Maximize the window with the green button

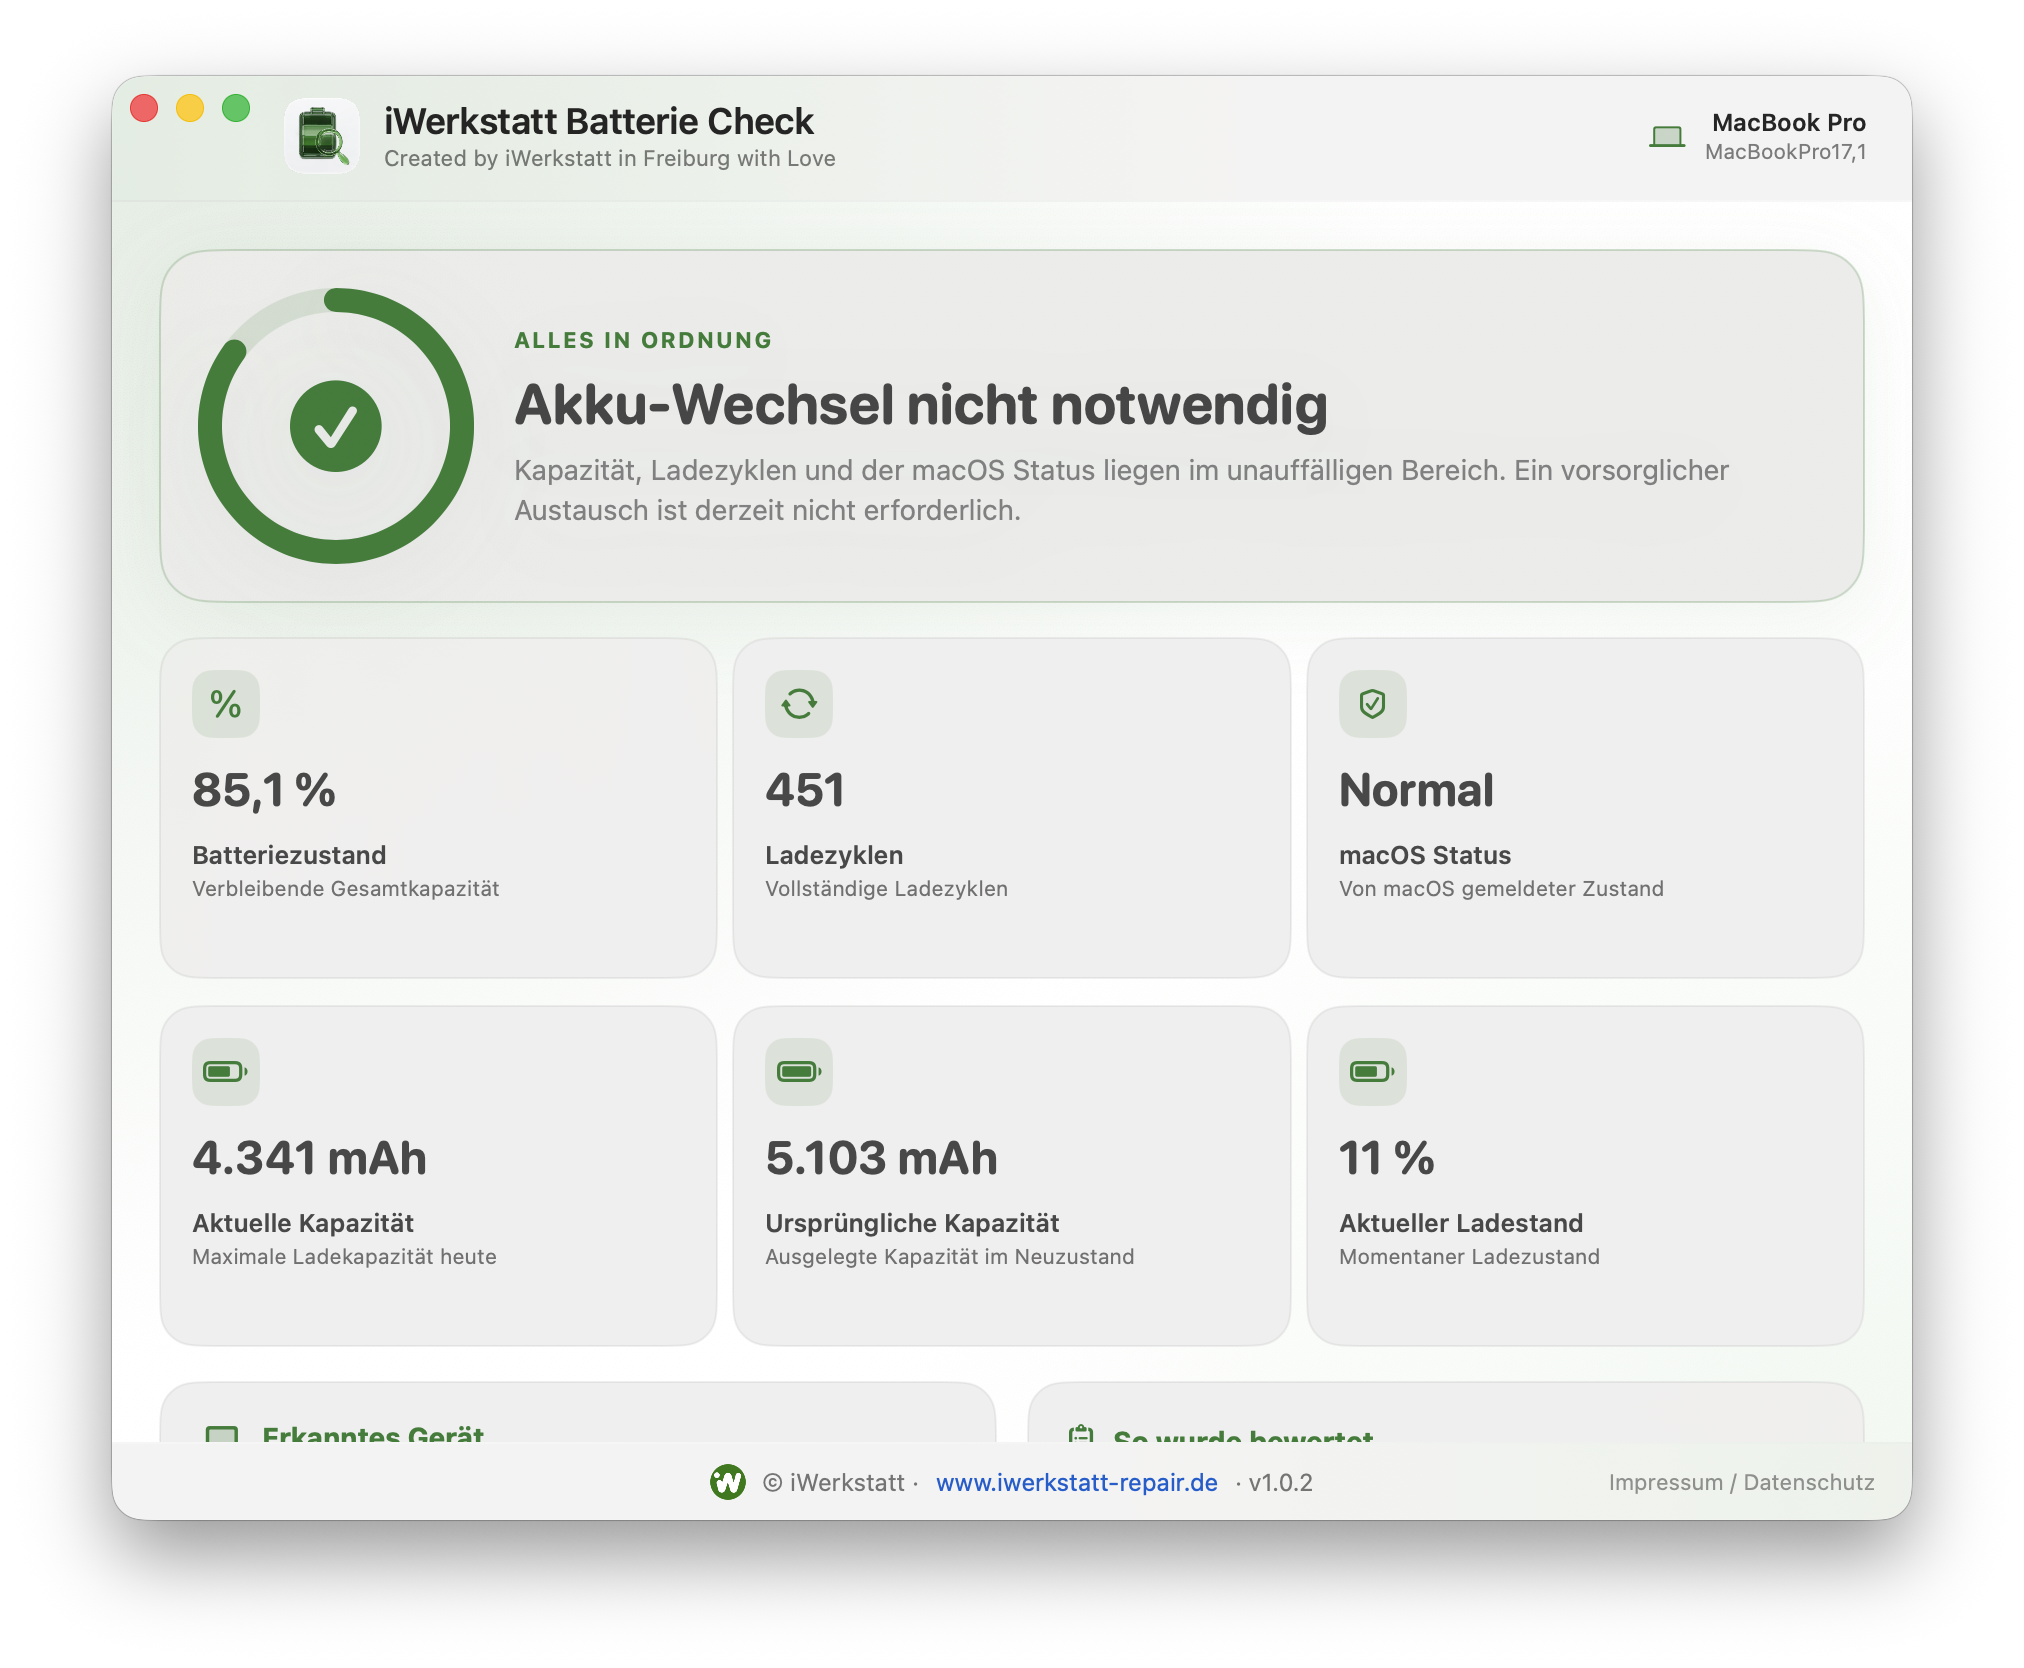coord(236,108)
